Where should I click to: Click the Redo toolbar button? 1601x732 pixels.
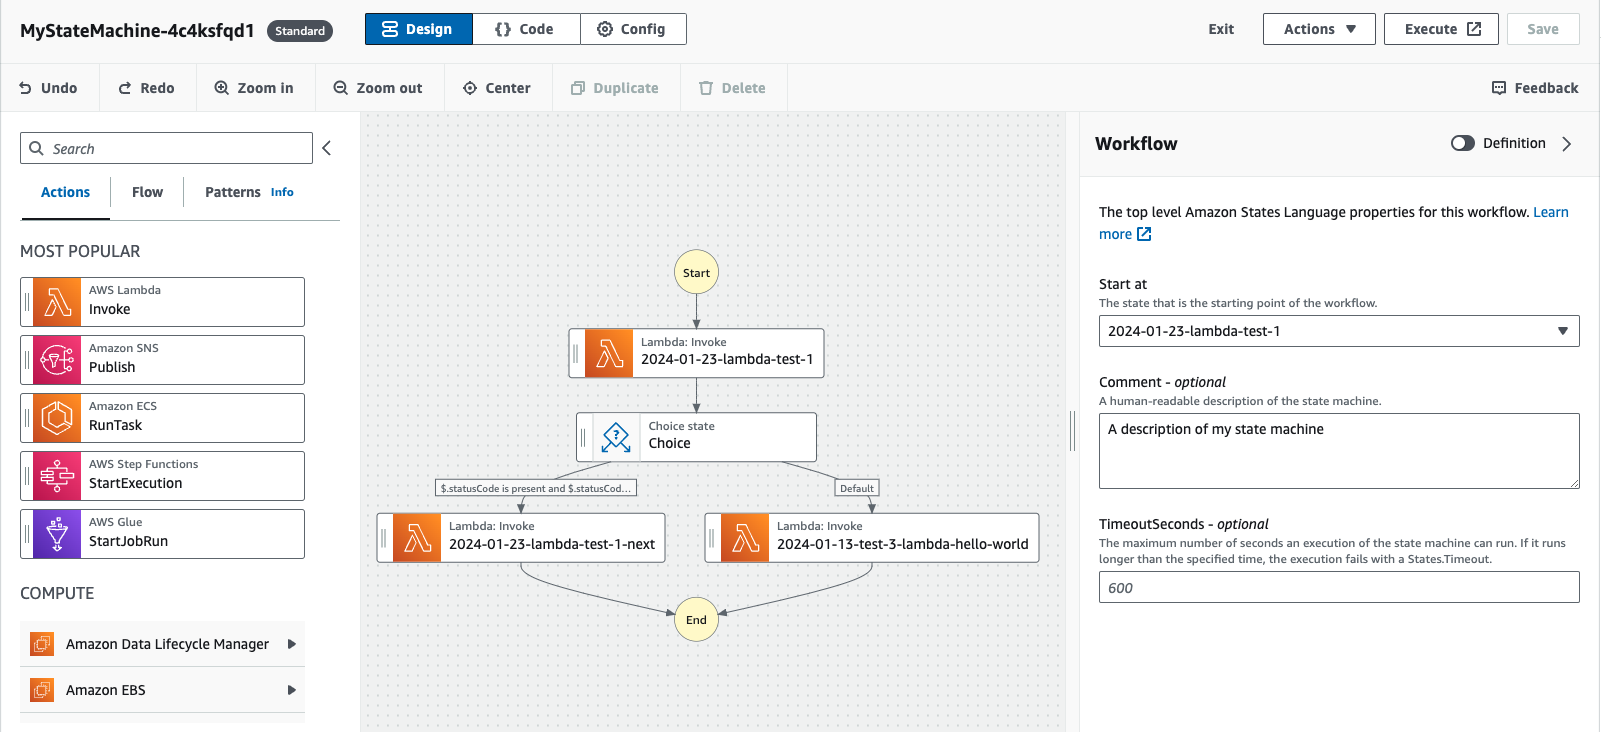[x=146, y=88]
